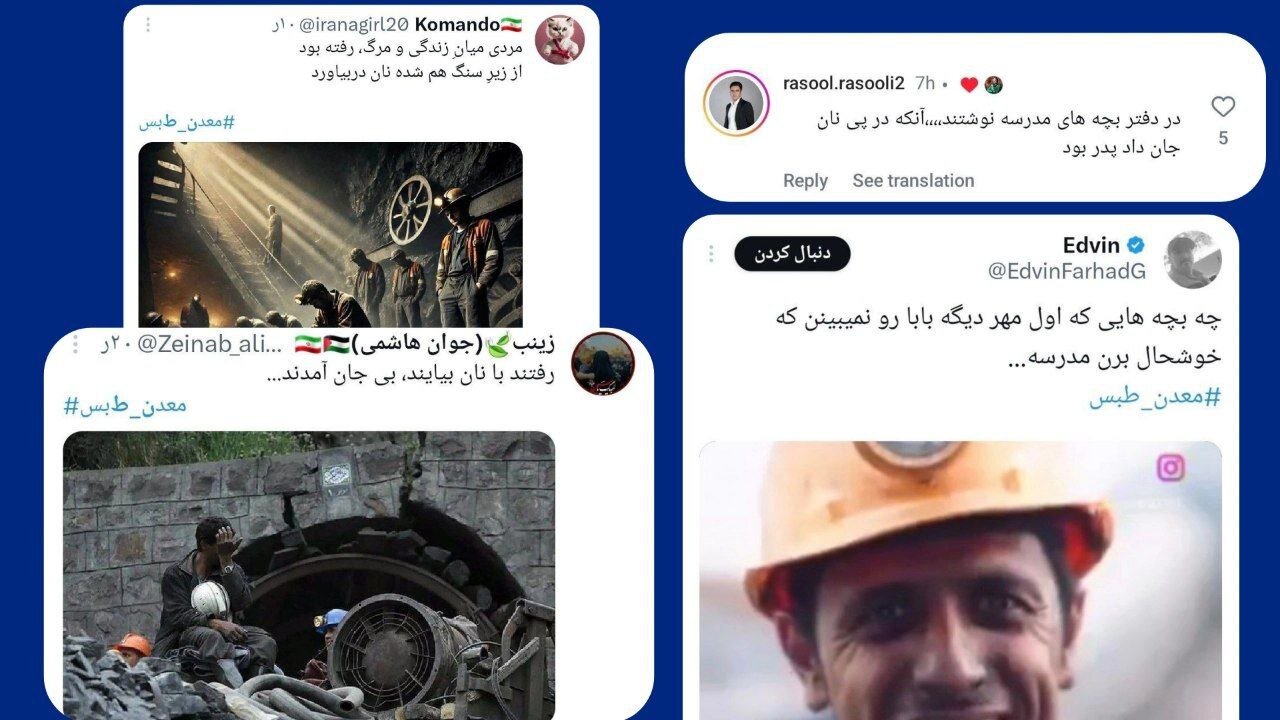Open the miners illustration in Komando's tweet

tap(330, 235)
